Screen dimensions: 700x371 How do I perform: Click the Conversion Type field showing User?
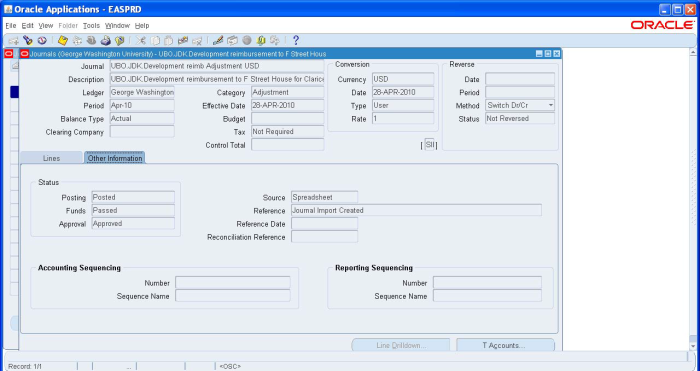pyautogui.click(x=403, y=105)
